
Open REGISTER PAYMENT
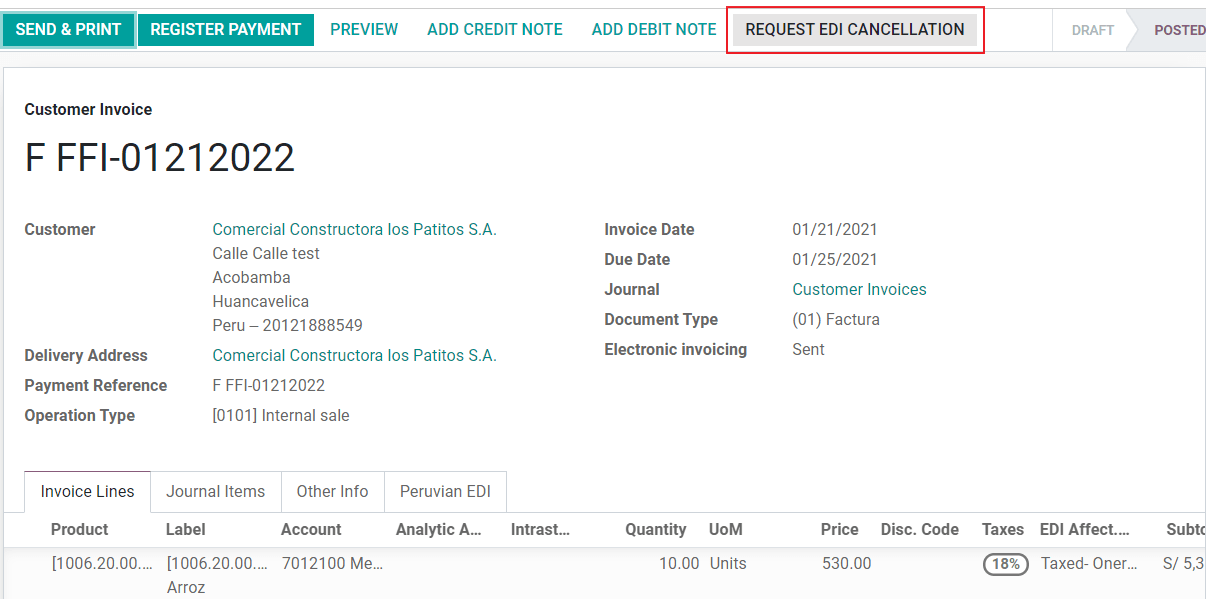(225, 29)
